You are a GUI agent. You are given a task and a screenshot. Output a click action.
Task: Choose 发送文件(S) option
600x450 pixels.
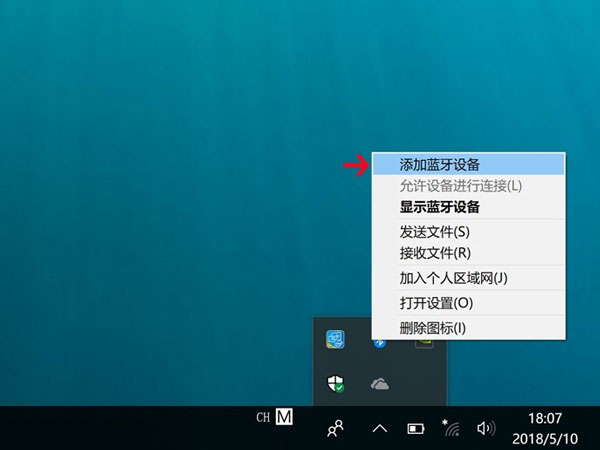434,232
